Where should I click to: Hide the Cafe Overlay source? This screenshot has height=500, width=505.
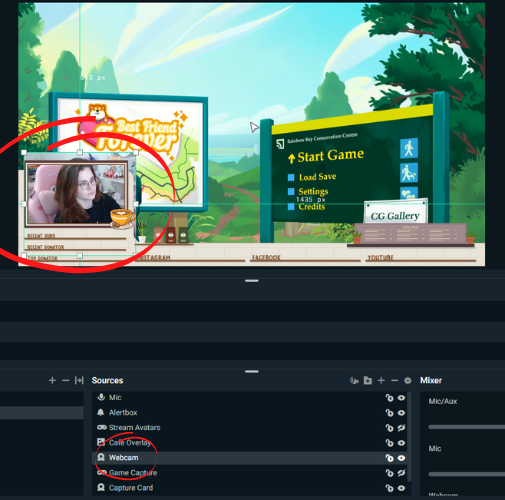pyautogui.click(x=401, y=443)
